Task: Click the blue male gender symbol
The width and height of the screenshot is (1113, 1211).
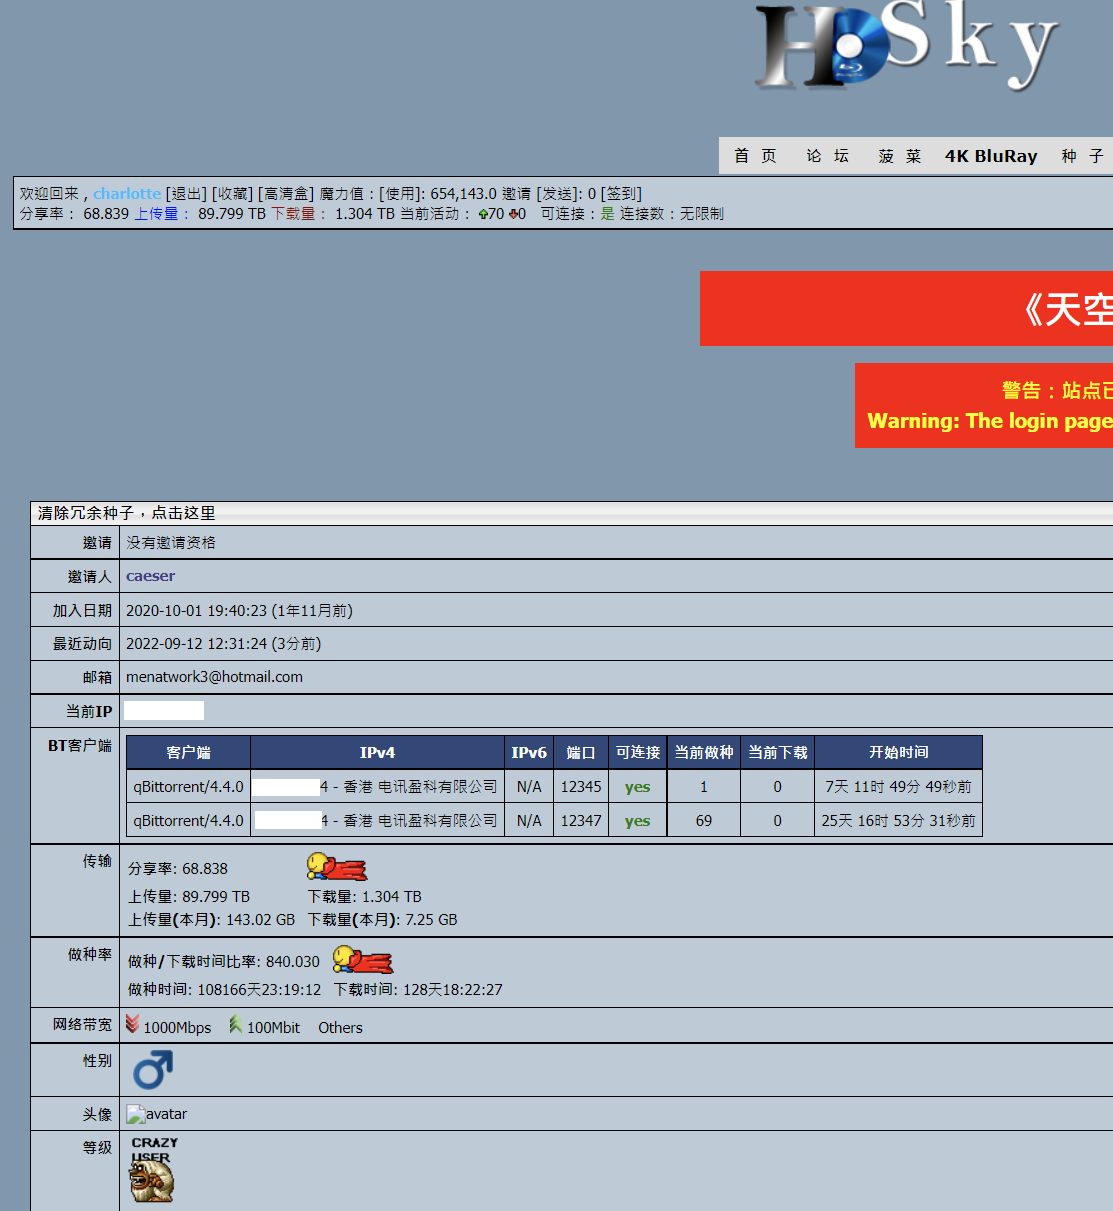Action: tap(153, 1070)
